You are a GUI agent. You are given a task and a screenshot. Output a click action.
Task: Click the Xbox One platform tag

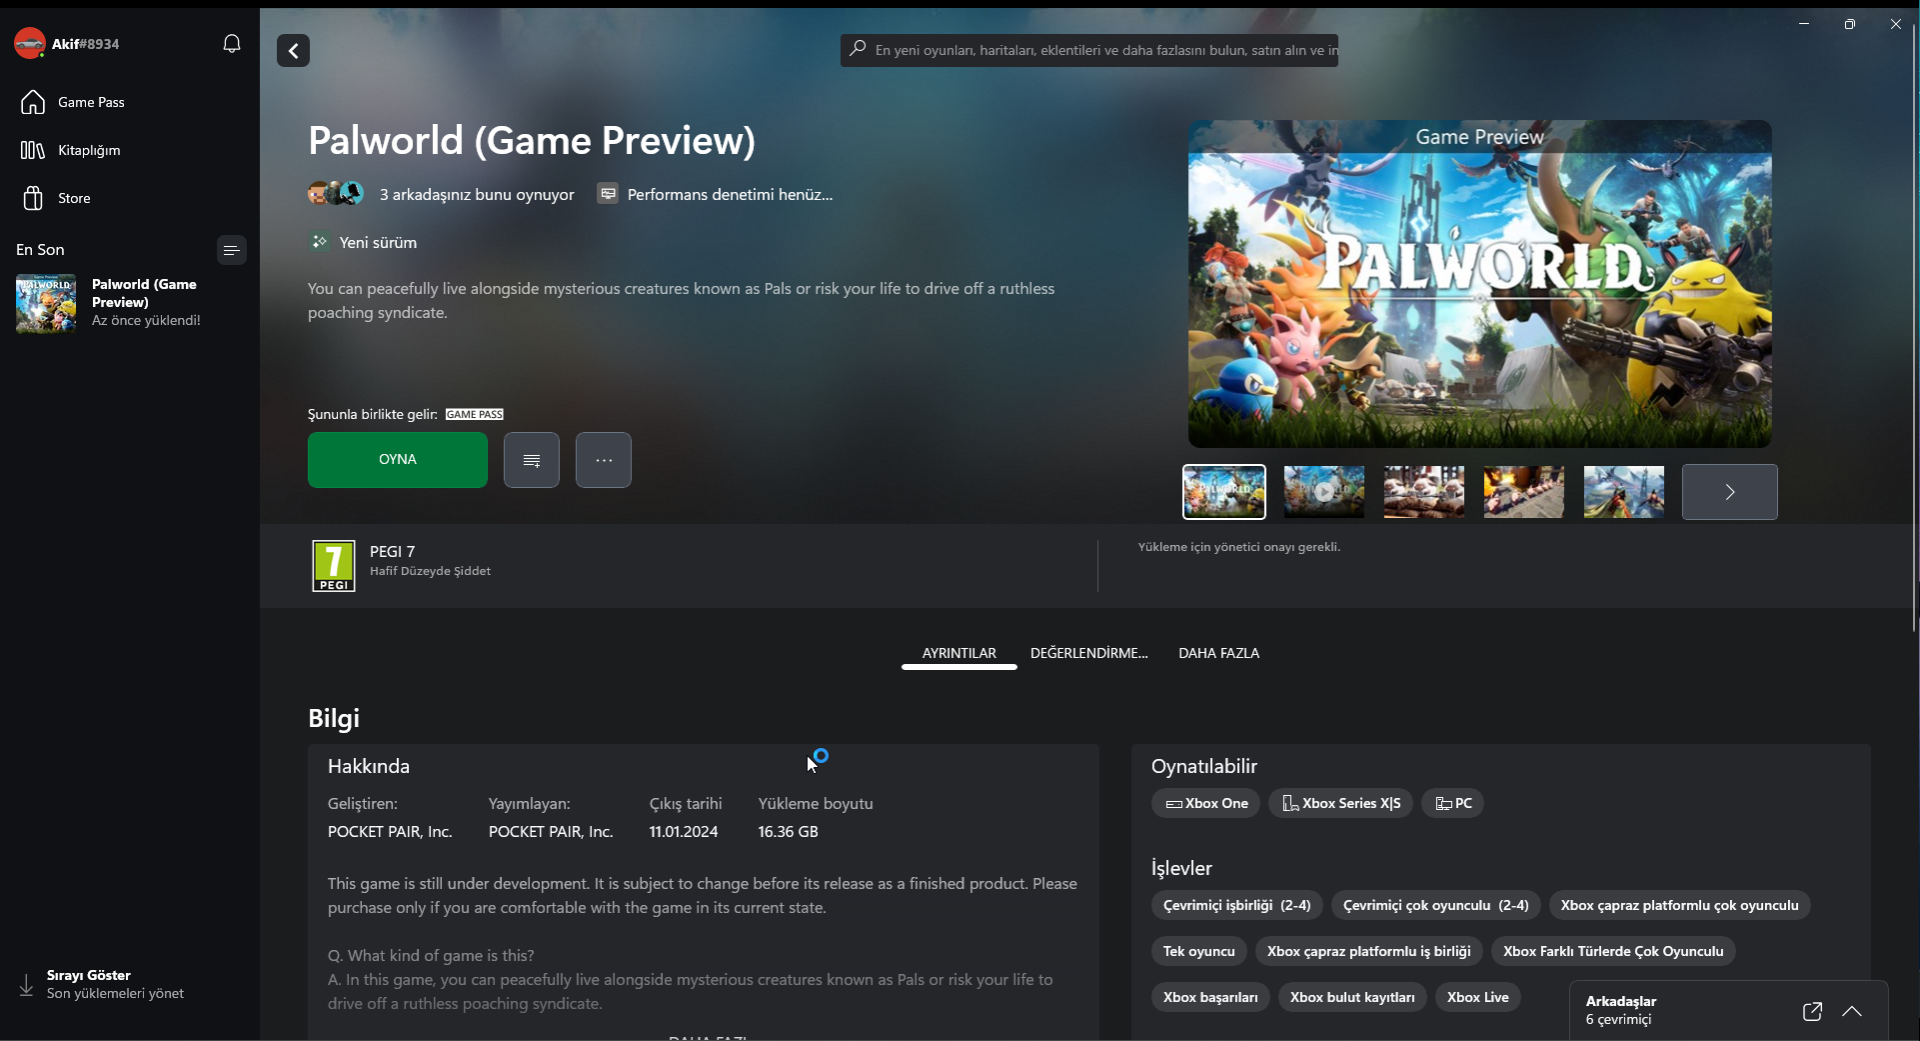coord(1207,803)
